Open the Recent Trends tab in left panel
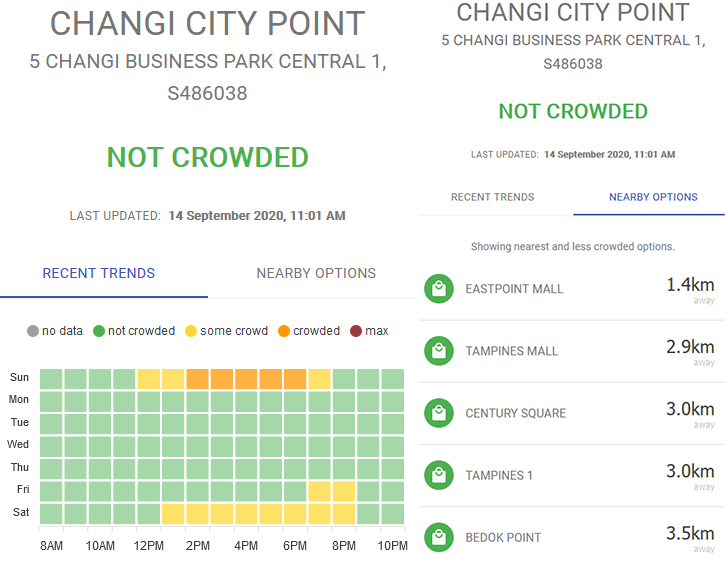 [99, 273]
